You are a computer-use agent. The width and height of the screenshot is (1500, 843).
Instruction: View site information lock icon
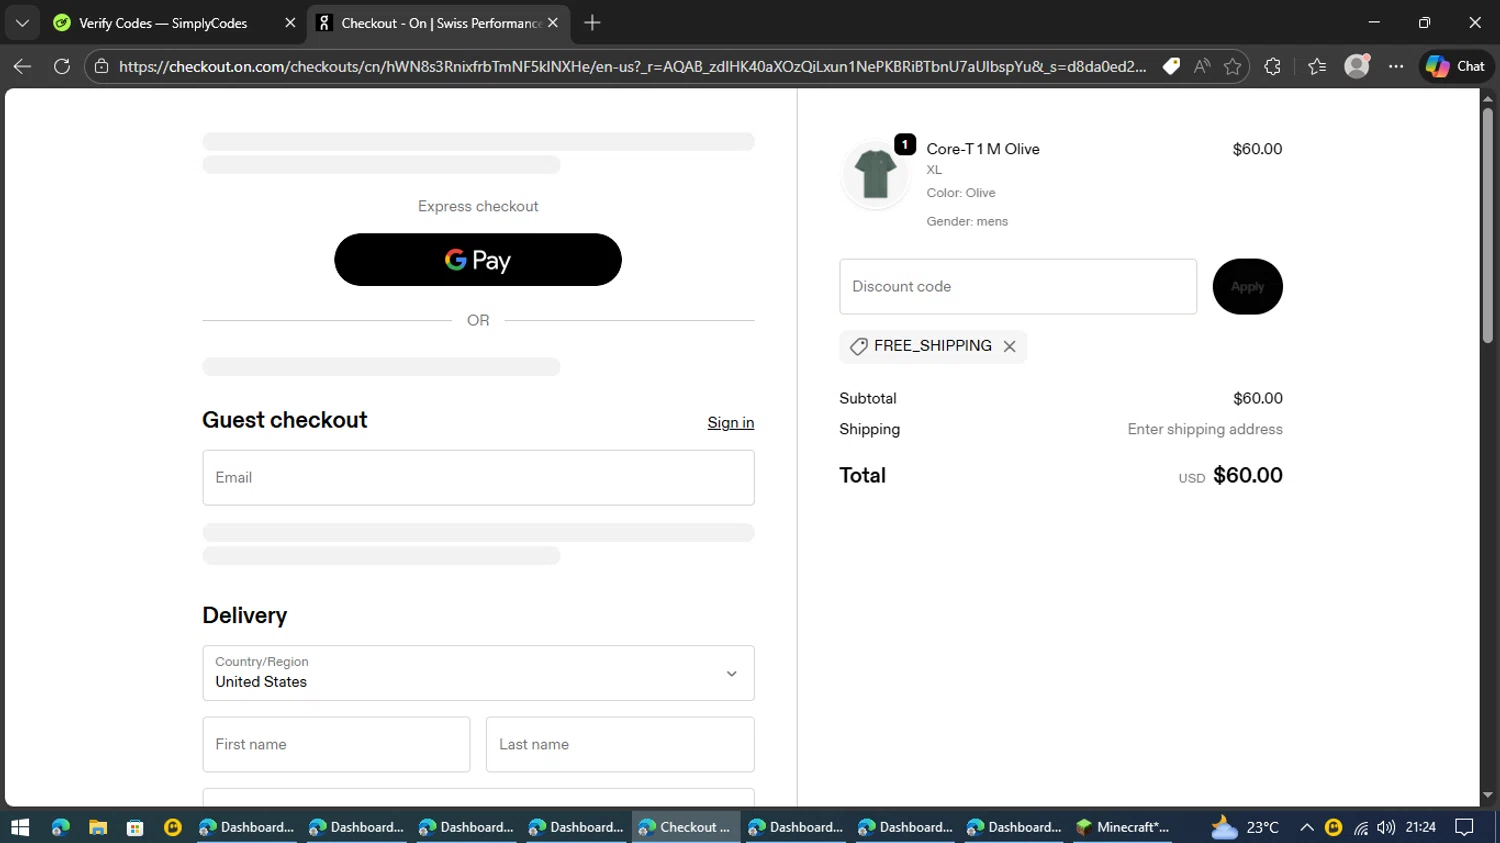101,66
